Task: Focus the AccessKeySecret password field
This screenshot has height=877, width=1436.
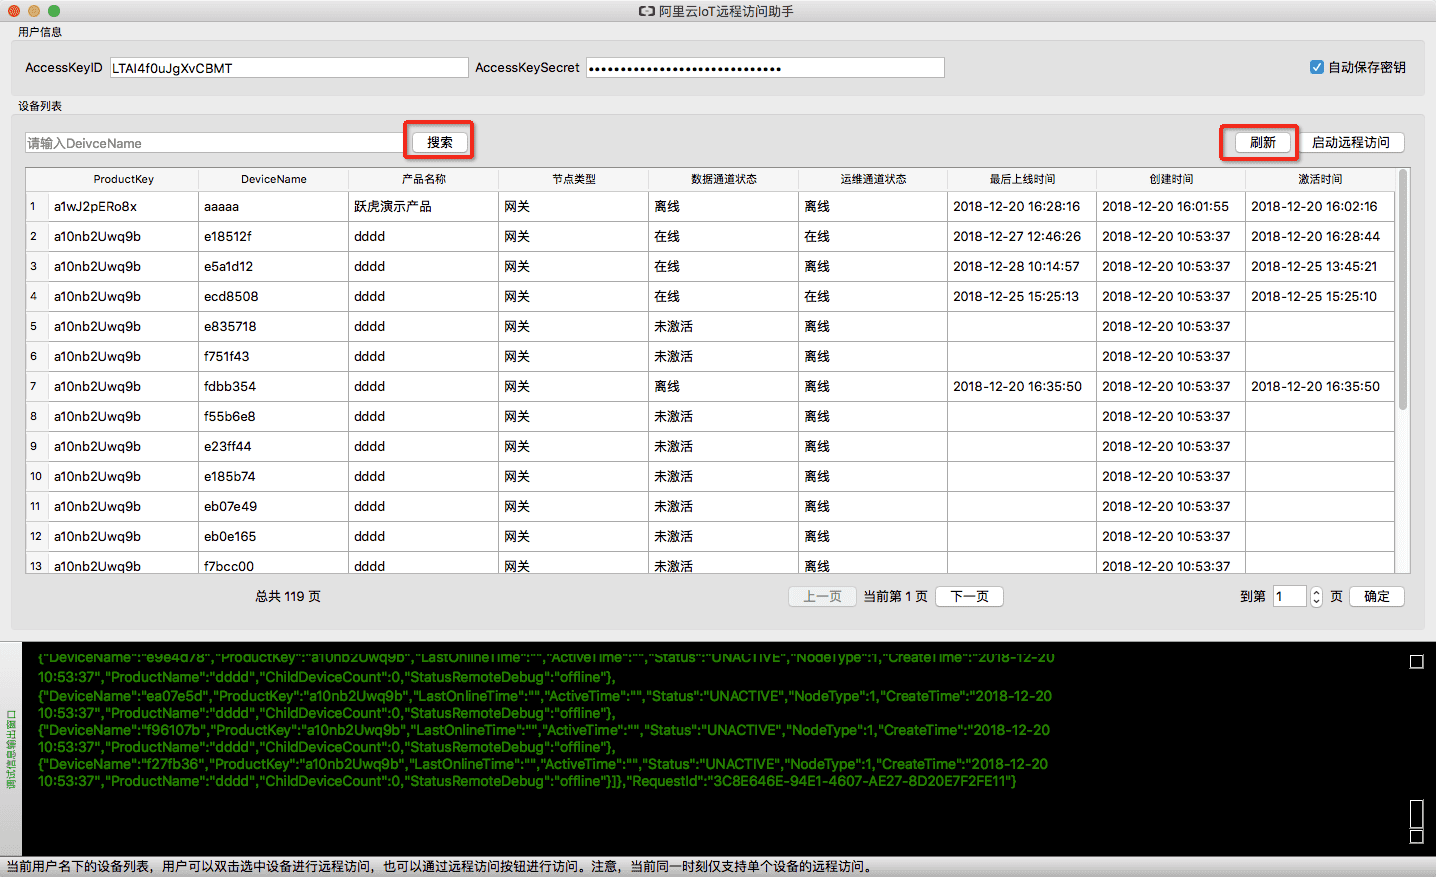Action: coord(765,68)
